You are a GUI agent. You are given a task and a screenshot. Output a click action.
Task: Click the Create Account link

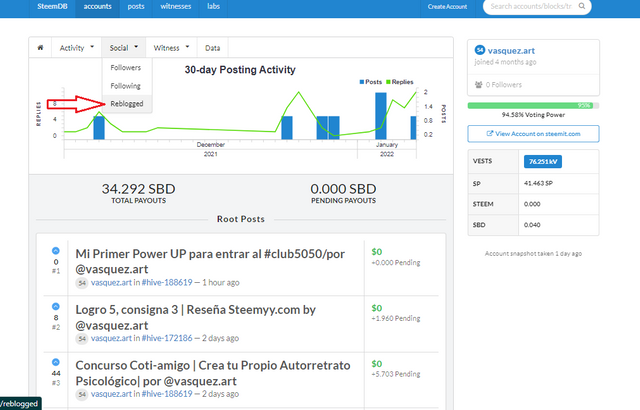[447, 7]
